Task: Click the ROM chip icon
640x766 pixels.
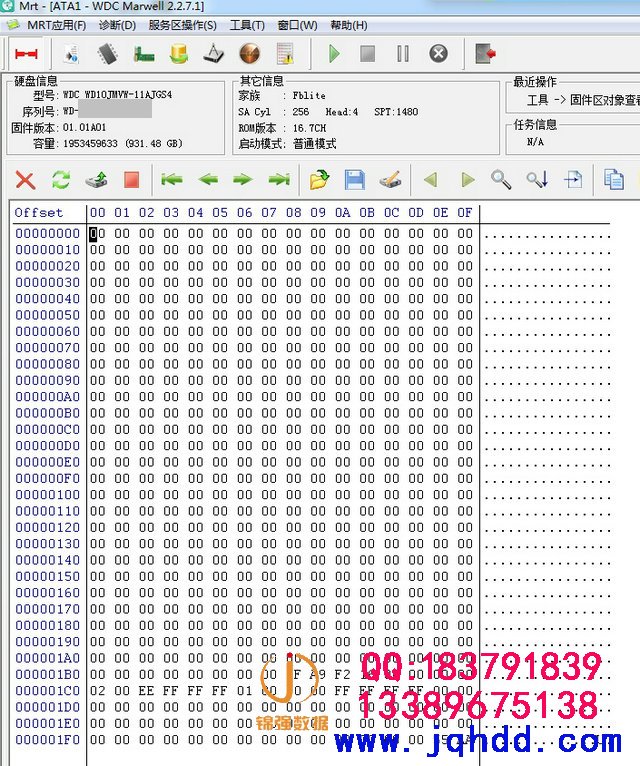Action: click(x=107, y=54)
